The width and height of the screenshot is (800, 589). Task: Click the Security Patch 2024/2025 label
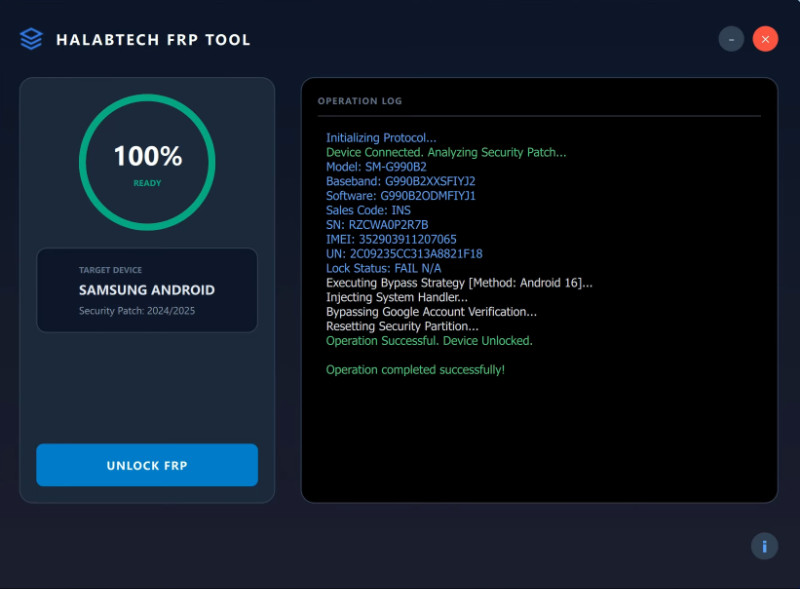[146, 311]
